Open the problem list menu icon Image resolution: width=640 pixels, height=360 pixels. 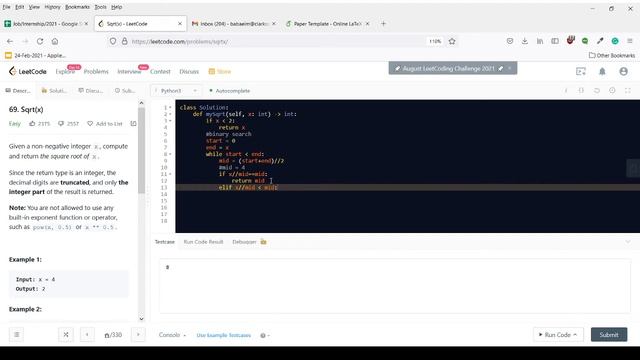point(17,335)
